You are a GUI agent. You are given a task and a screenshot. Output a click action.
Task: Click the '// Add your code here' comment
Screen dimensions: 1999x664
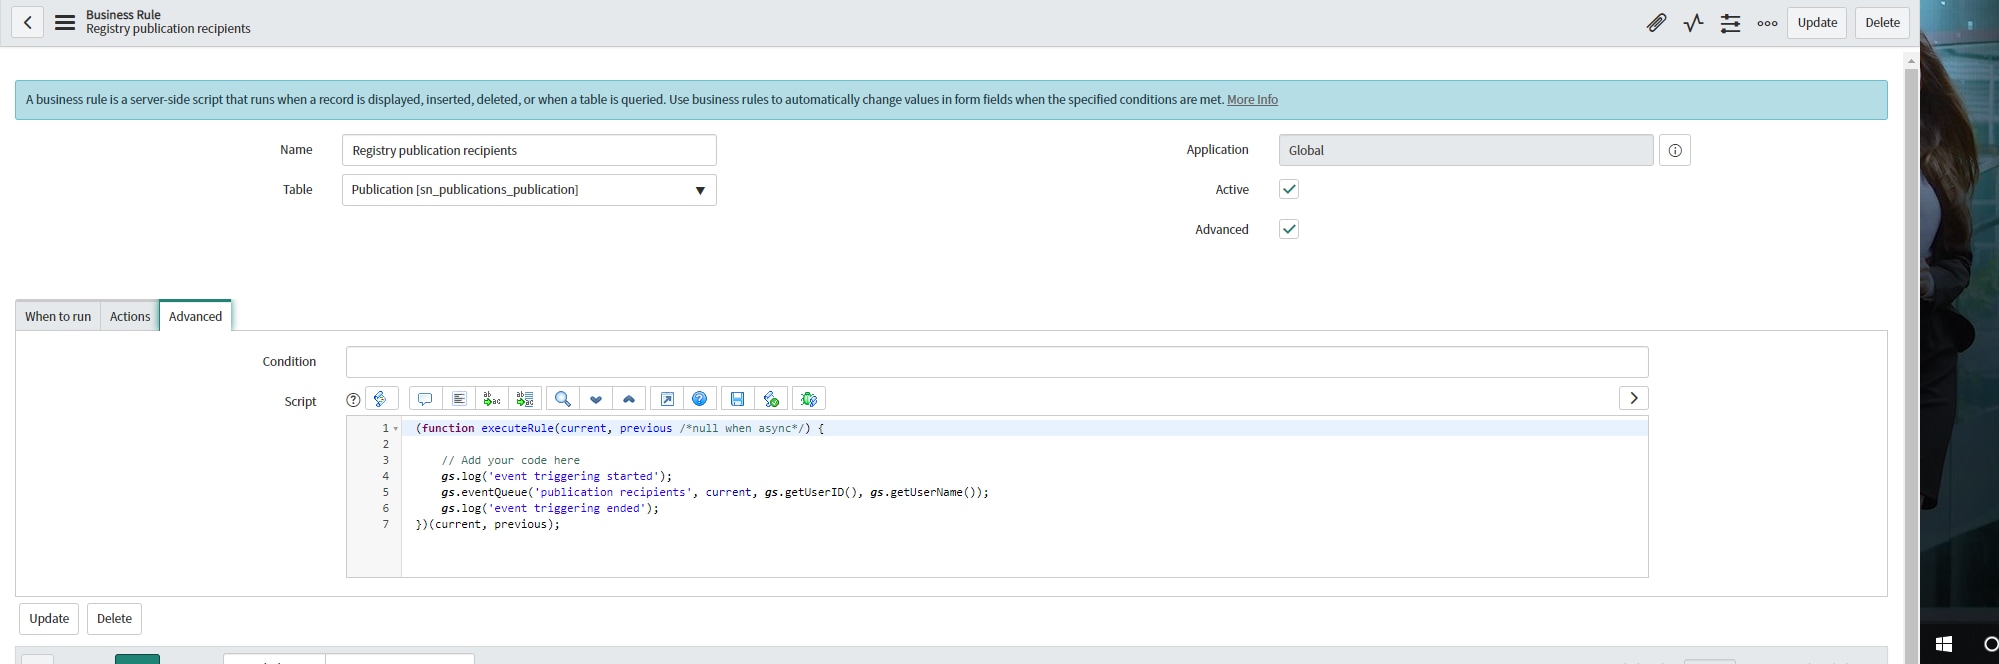(510, 460)
